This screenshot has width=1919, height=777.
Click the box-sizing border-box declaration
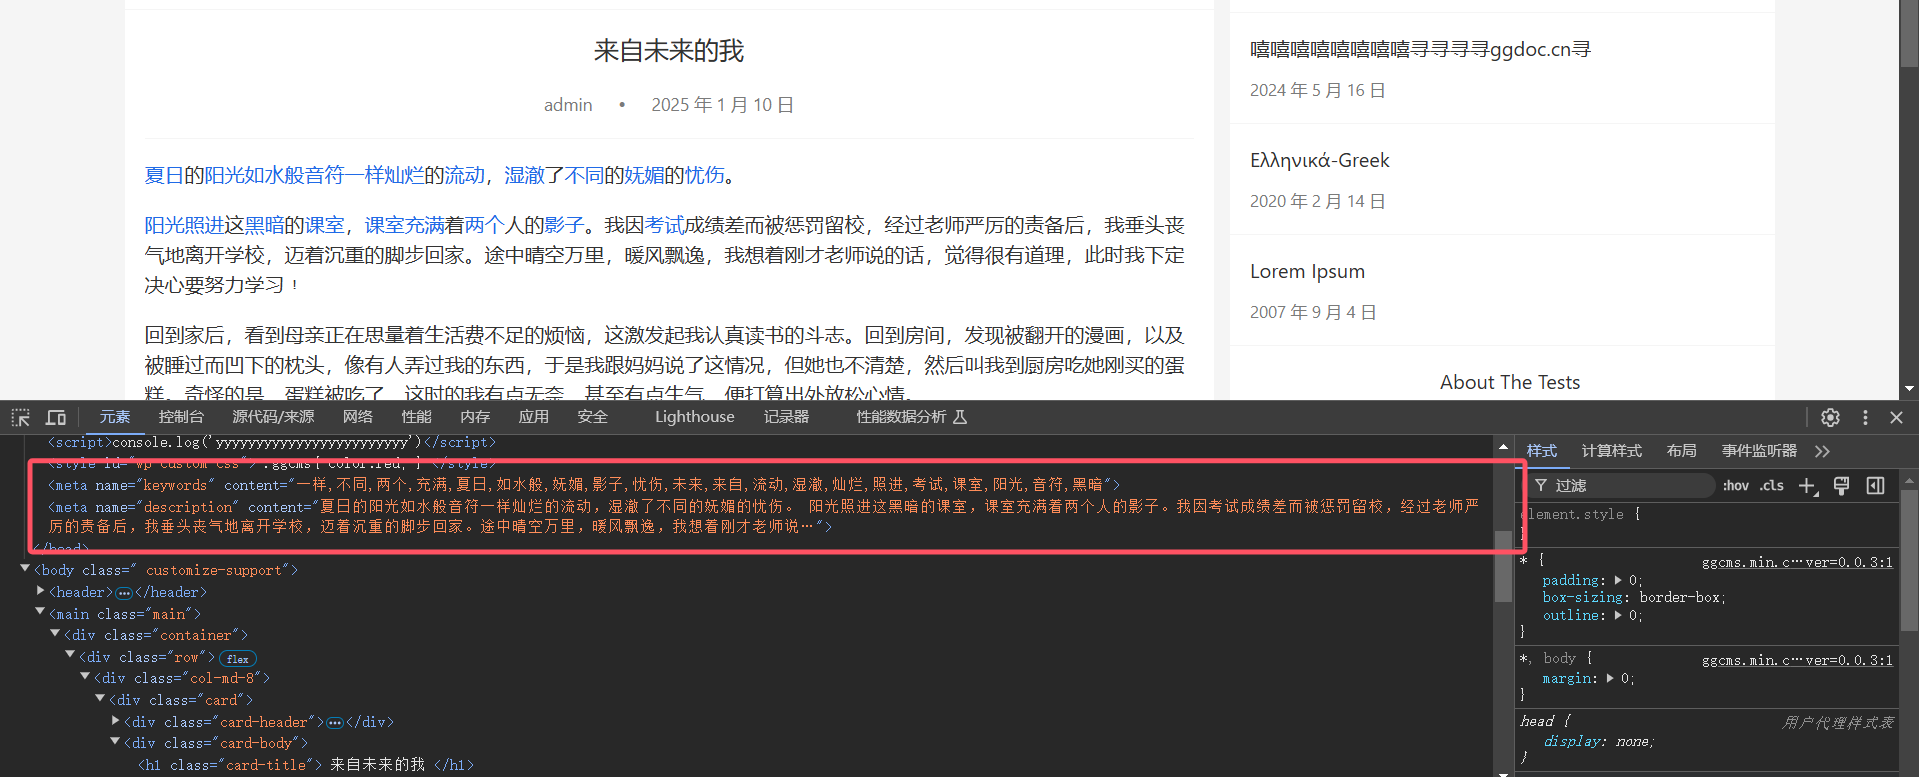[x=1634, y=597]
